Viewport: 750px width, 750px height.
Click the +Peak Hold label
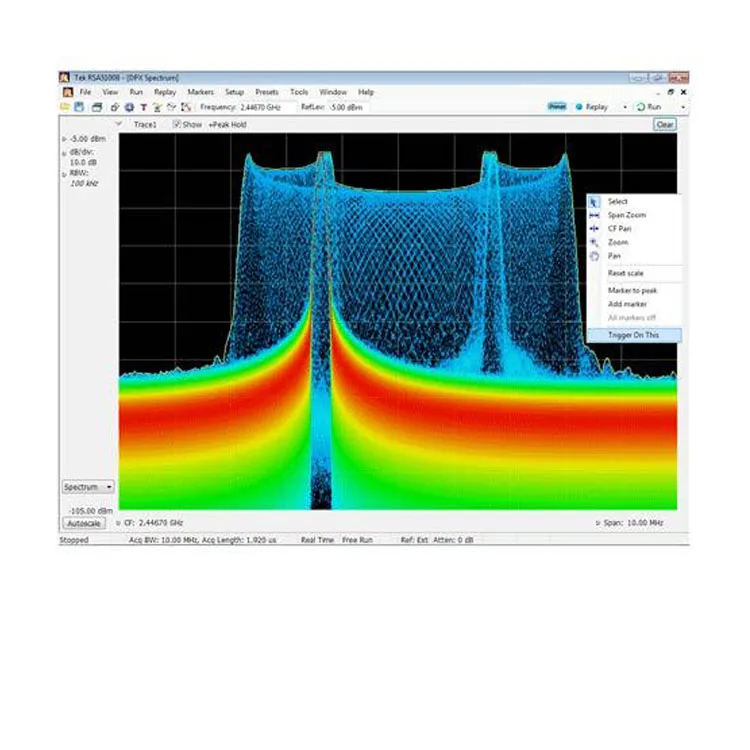(x=228, y=125)
